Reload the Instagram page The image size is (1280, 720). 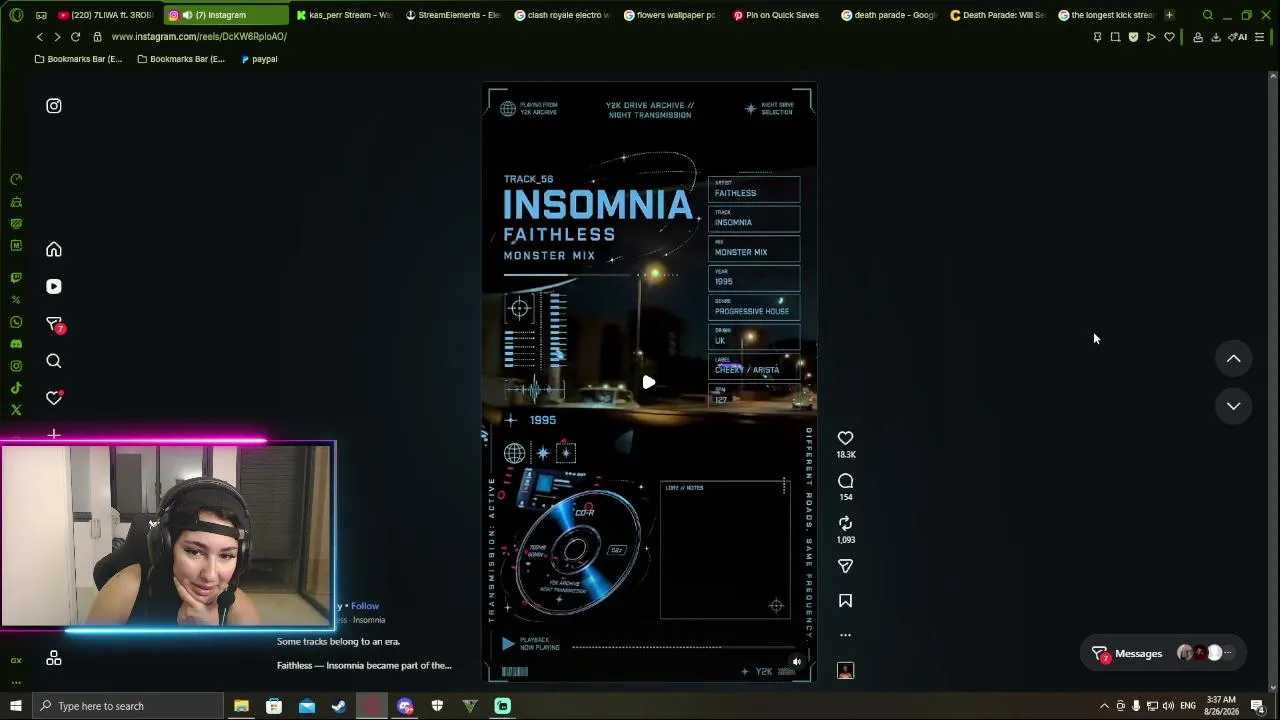point(75,37)
